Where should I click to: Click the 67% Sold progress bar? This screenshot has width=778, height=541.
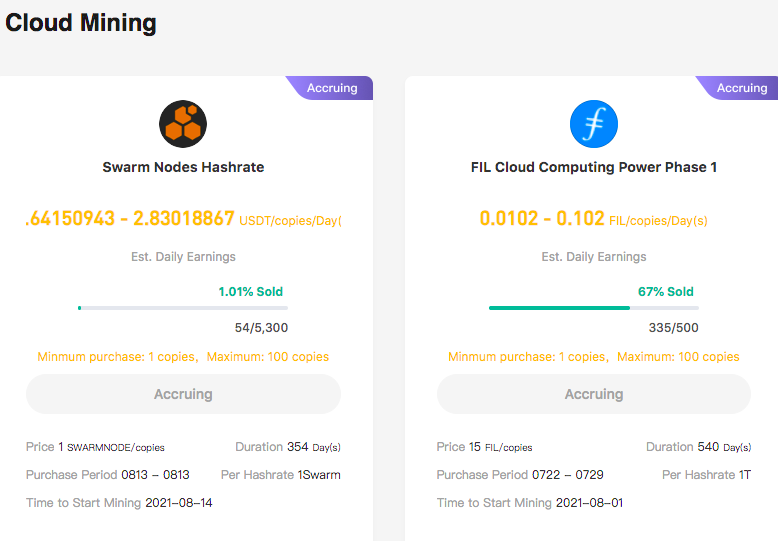[x=594, y=308]
